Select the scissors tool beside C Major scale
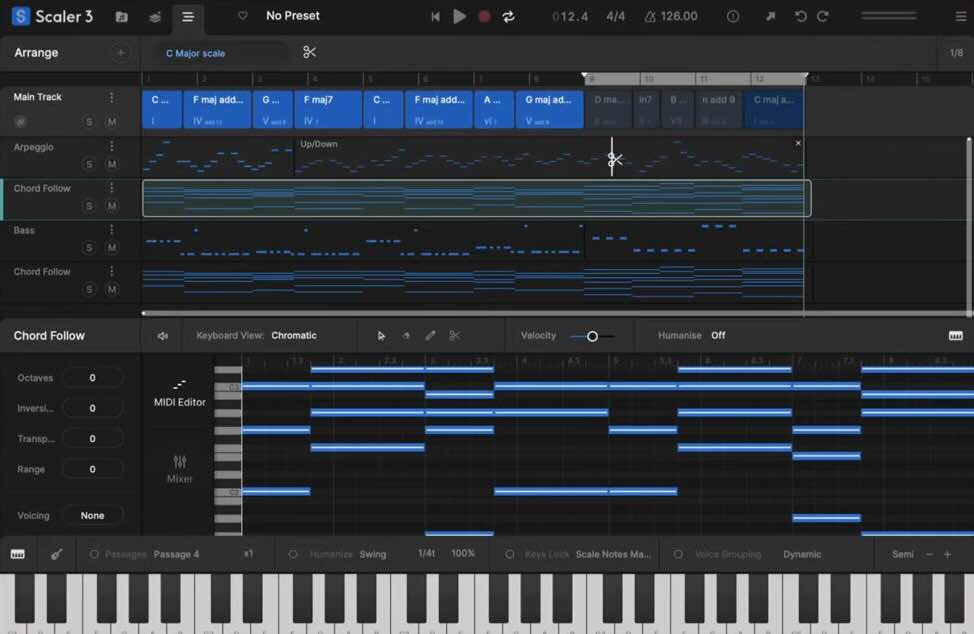974x634 pixels. 309,52
